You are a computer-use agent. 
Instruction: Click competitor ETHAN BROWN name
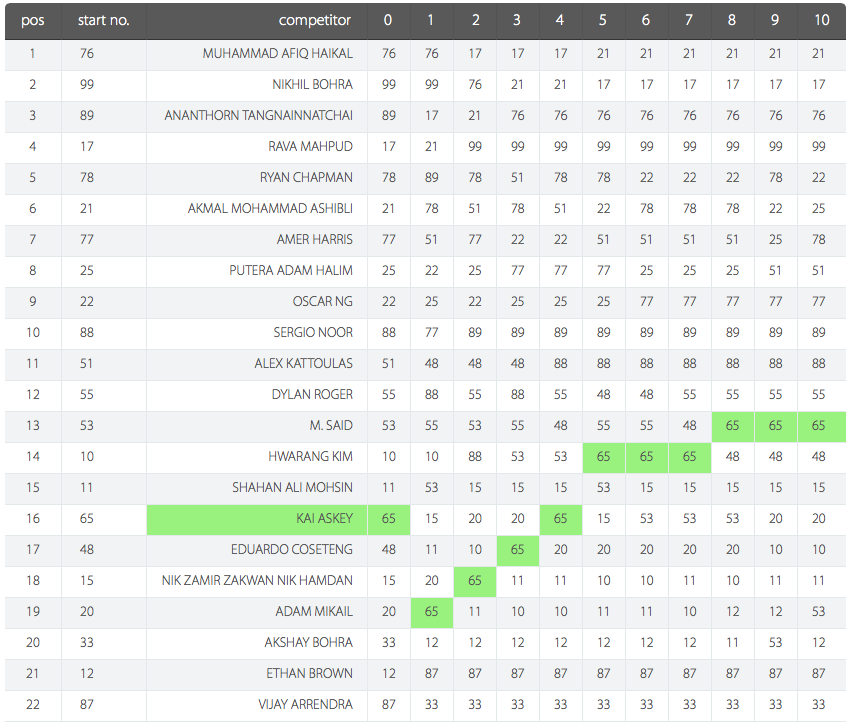click(x=309, y=674)
